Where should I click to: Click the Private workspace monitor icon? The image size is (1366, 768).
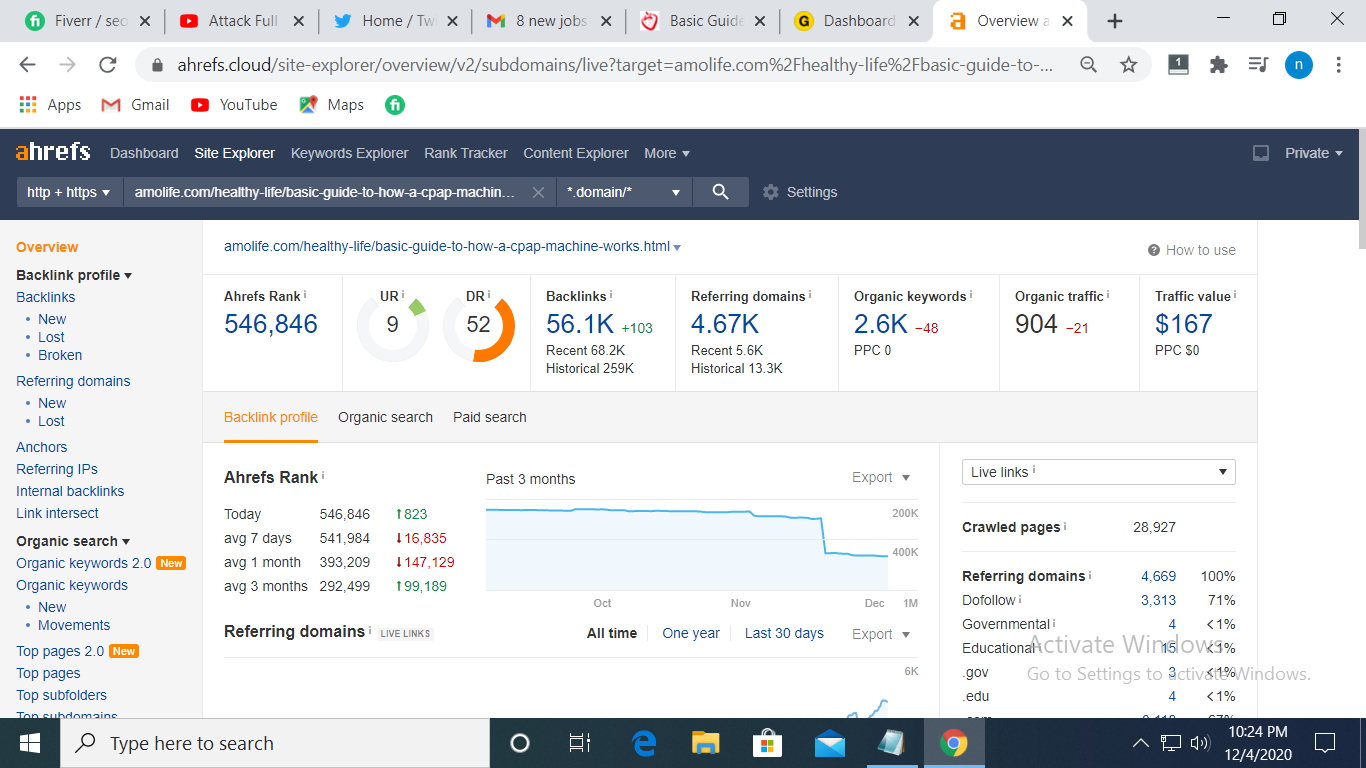(1261, 153)
